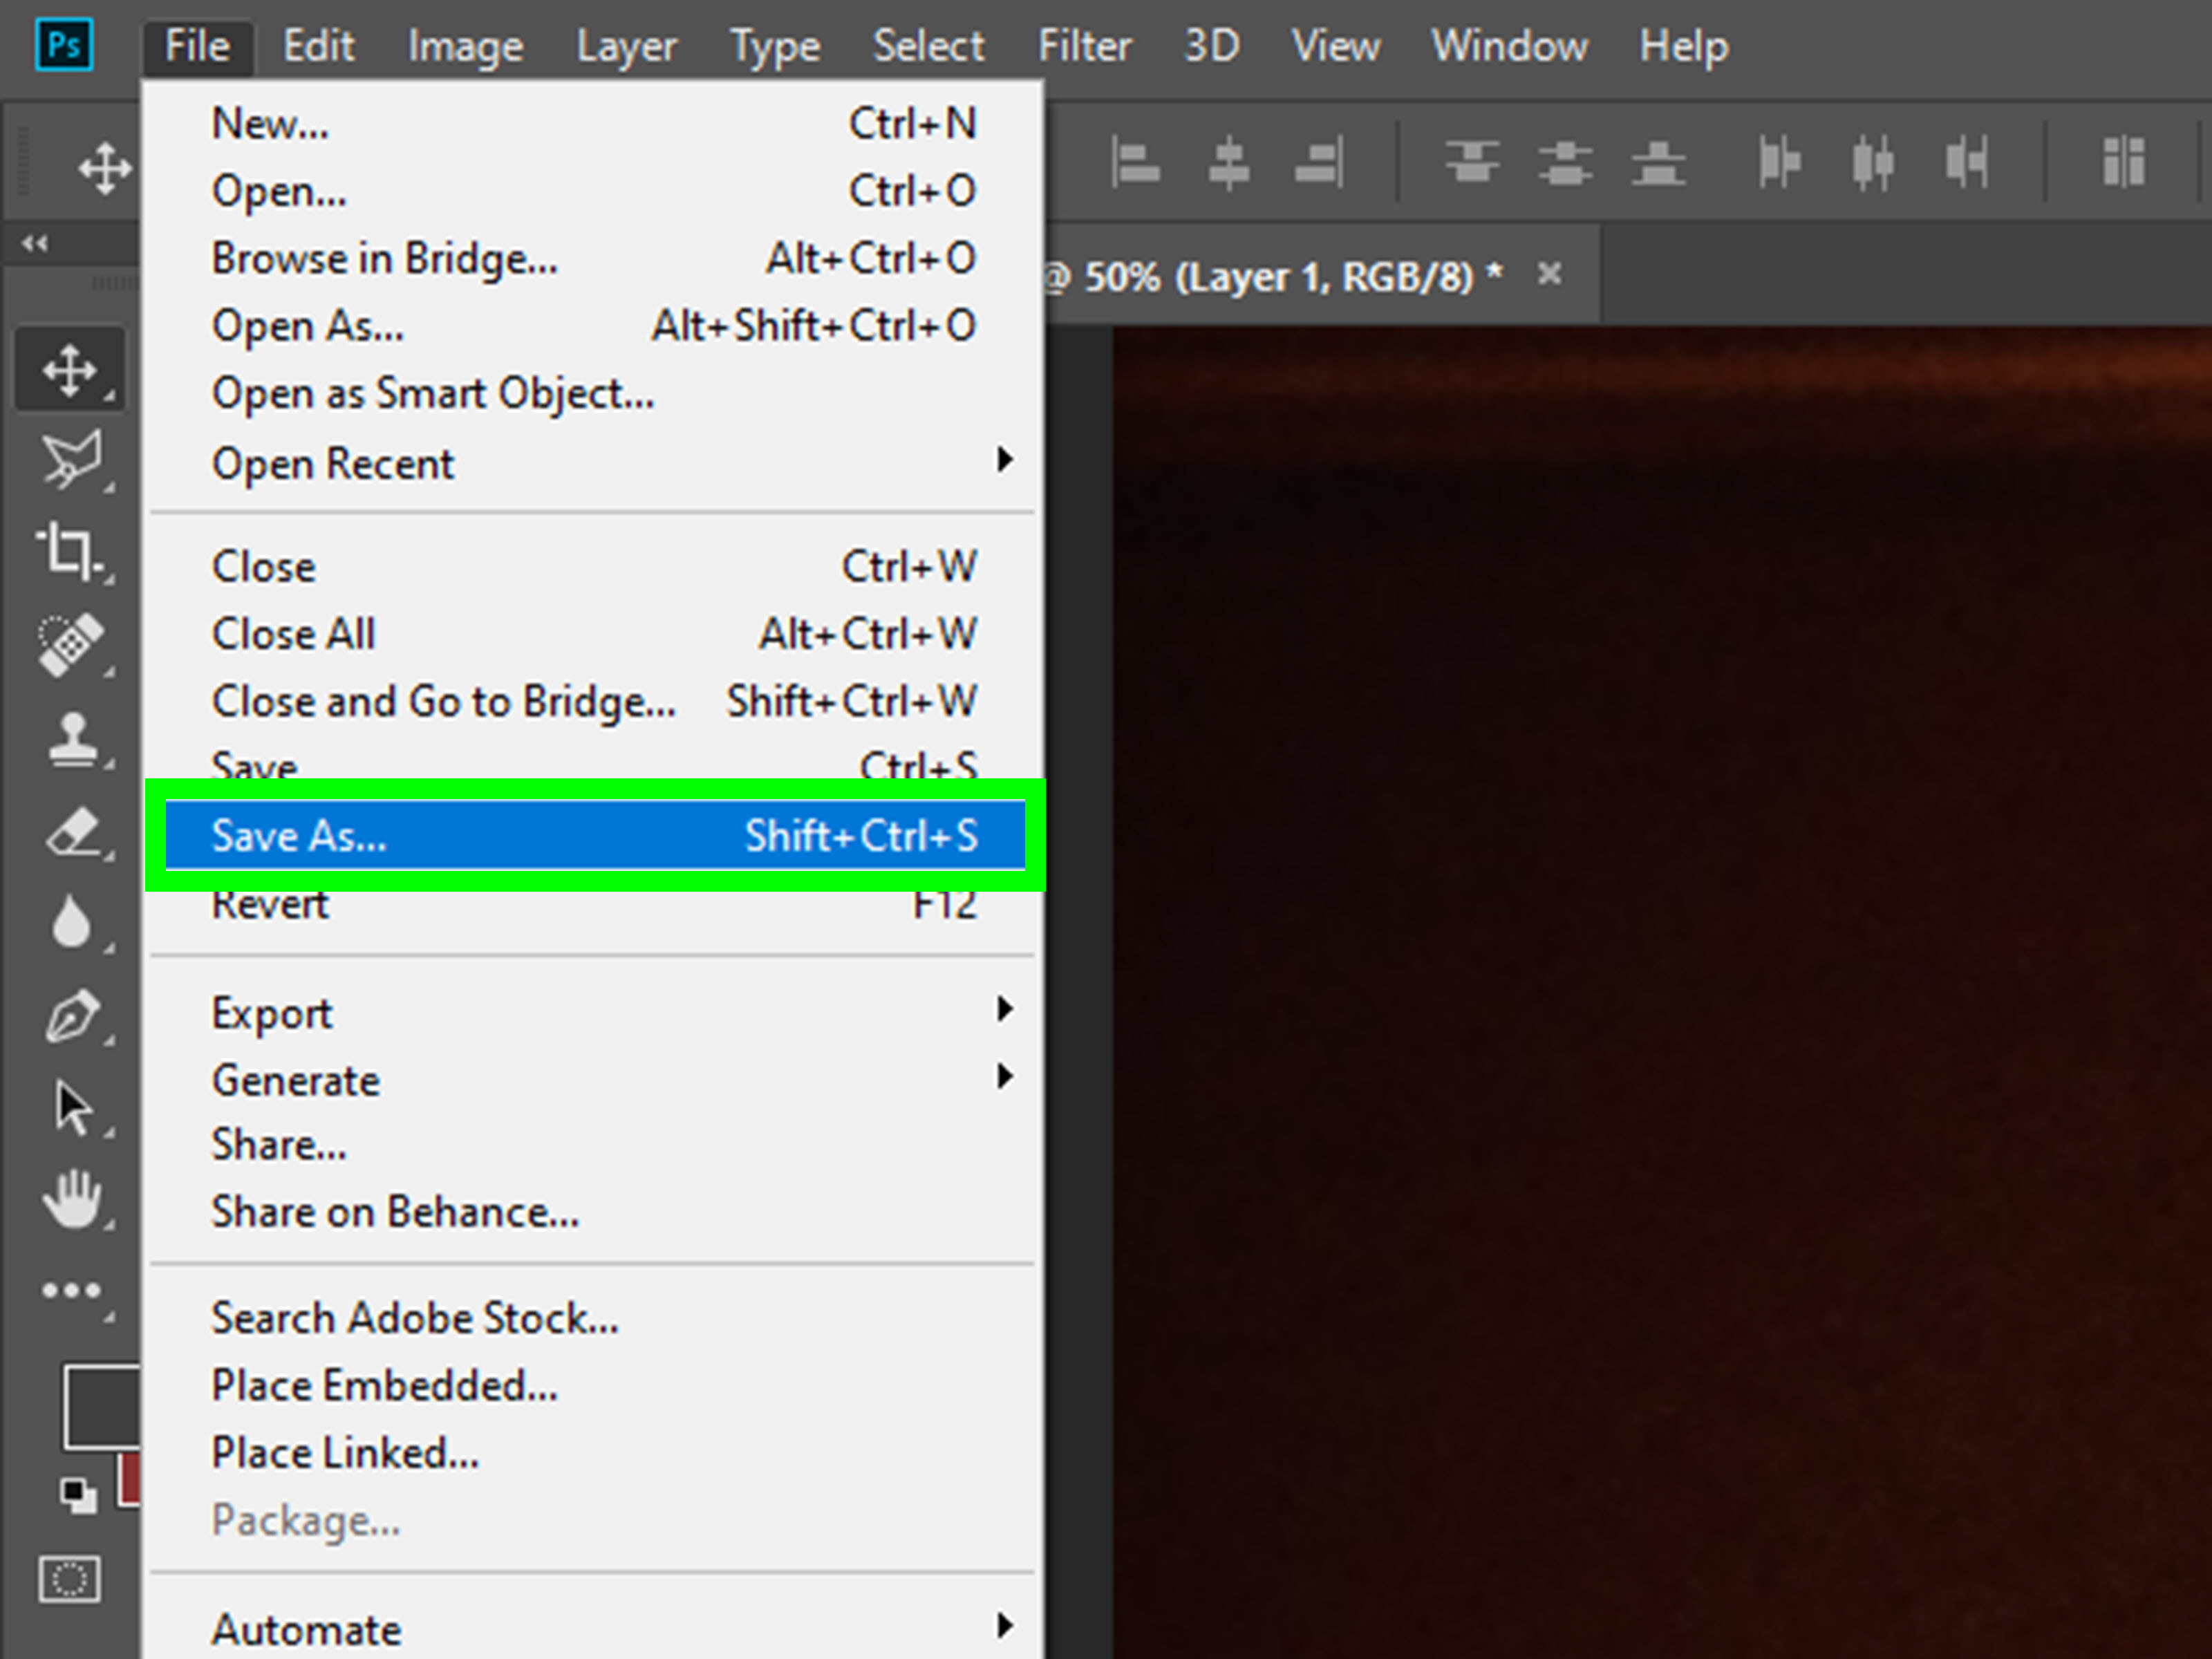The height and width of the screenshot is (1659, 2212).
Task: Expand the Export submenu
Action: [x=595, y=1012]
